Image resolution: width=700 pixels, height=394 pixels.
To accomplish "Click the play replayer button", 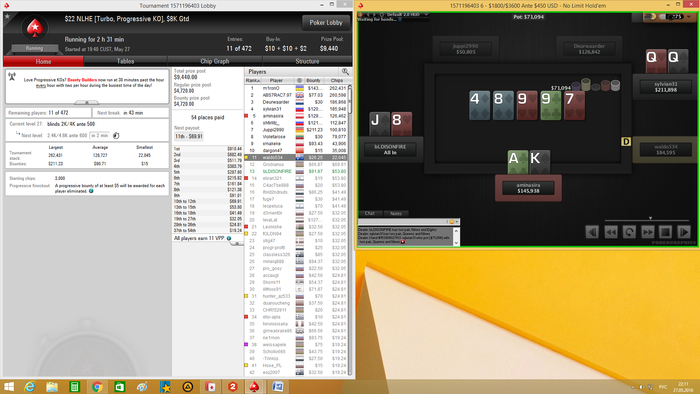I will pos(684,232).
